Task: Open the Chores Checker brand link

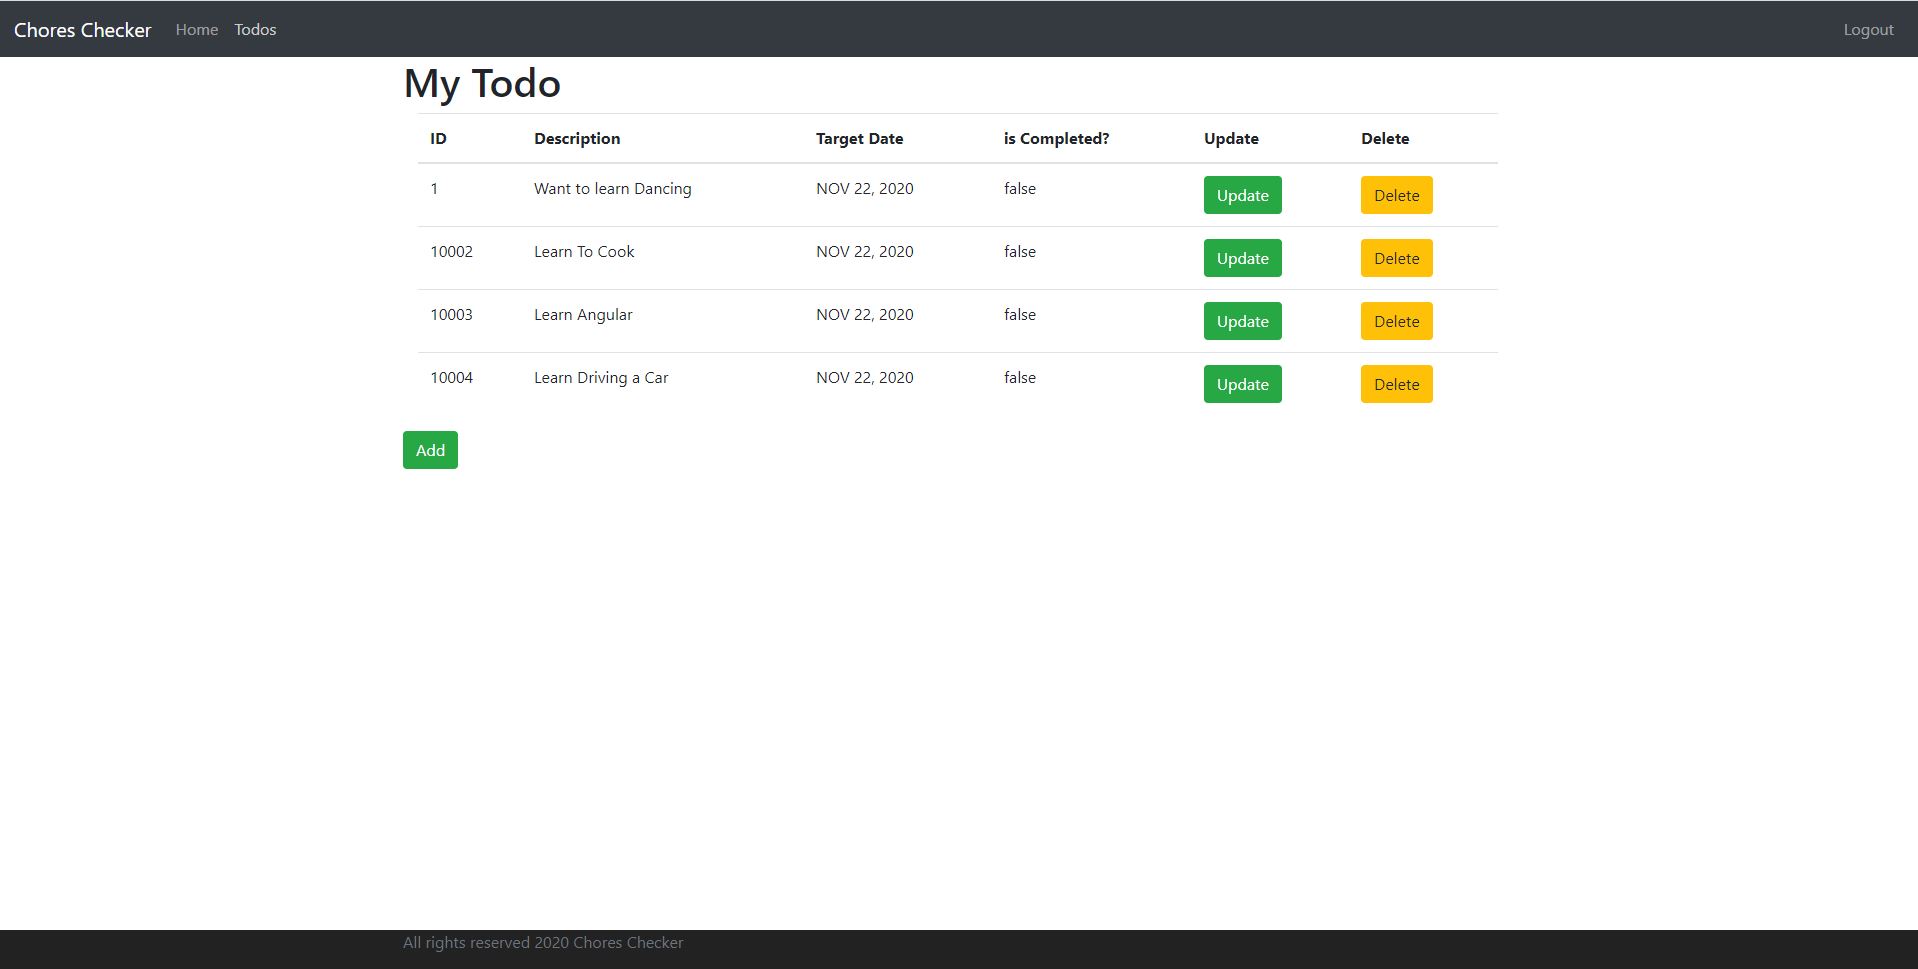Action: pyautogui.click(x=82, y=30)
